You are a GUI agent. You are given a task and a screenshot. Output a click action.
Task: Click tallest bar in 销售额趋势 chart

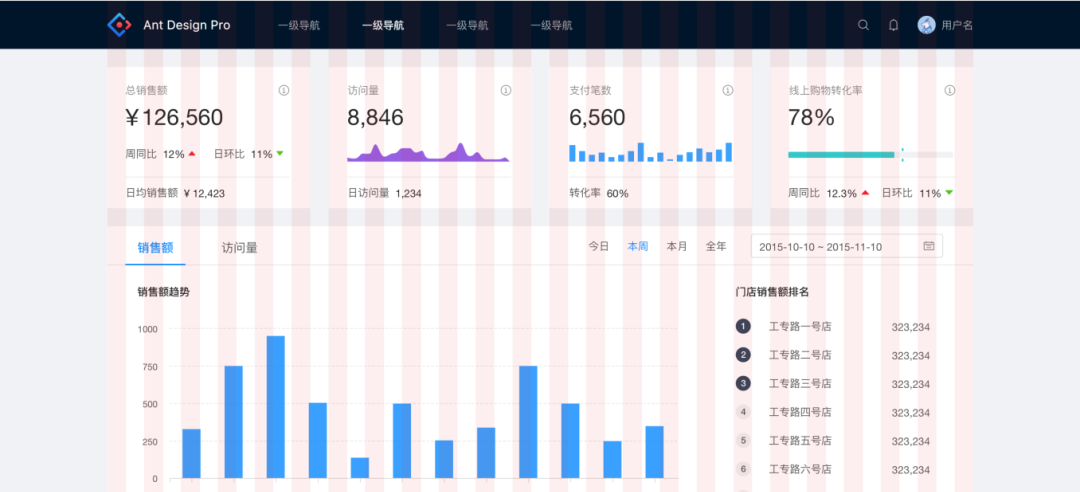(x=276, y=407)
